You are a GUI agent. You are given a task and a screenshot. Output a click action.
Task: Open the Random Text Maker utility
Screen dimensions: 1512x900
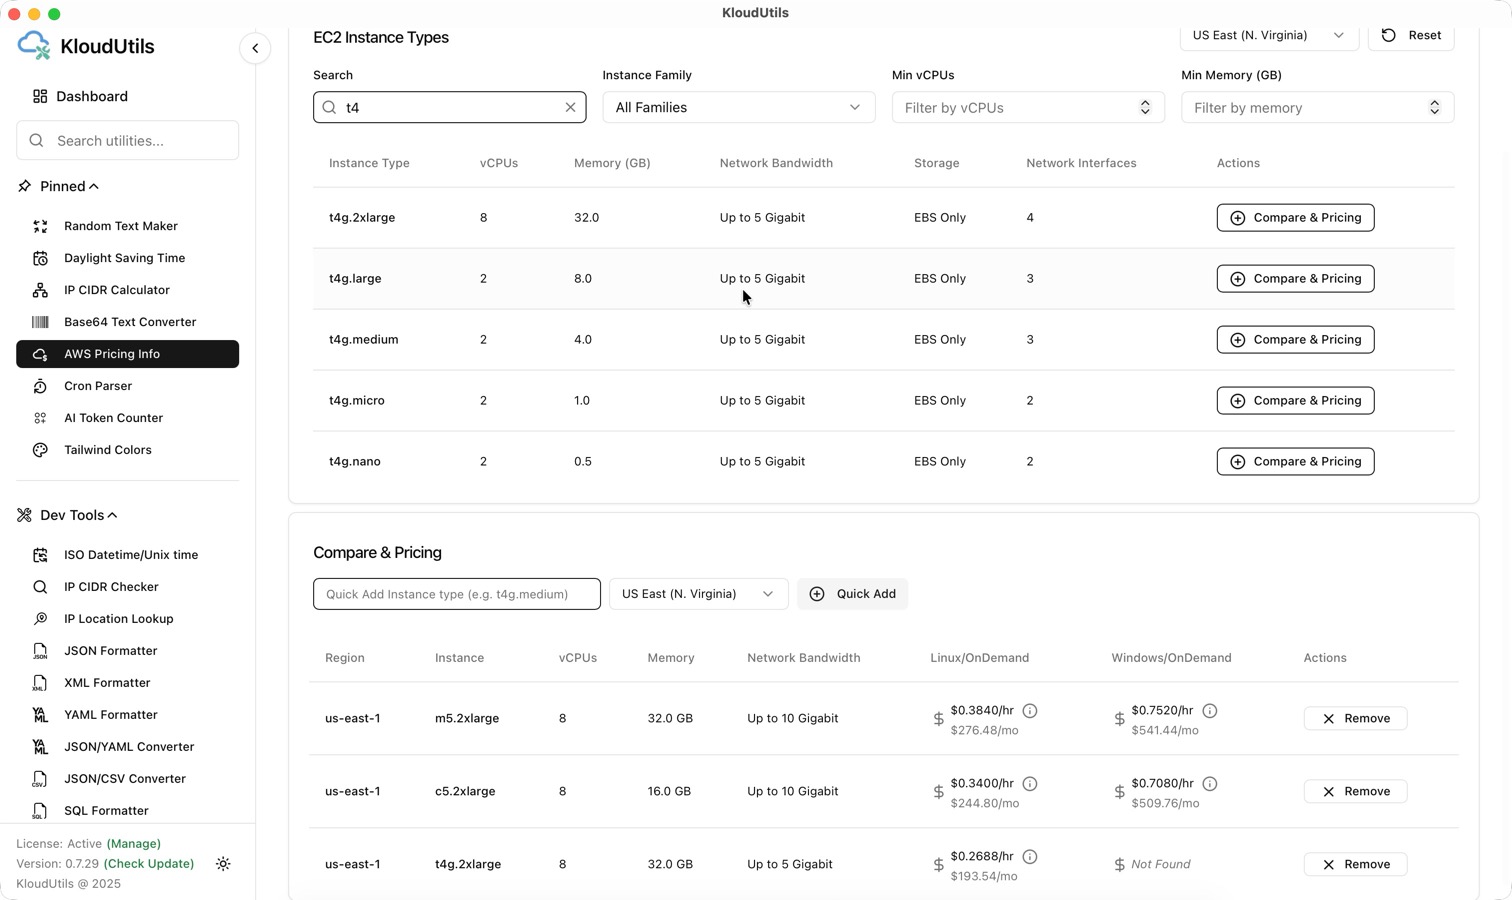(120, 226)
